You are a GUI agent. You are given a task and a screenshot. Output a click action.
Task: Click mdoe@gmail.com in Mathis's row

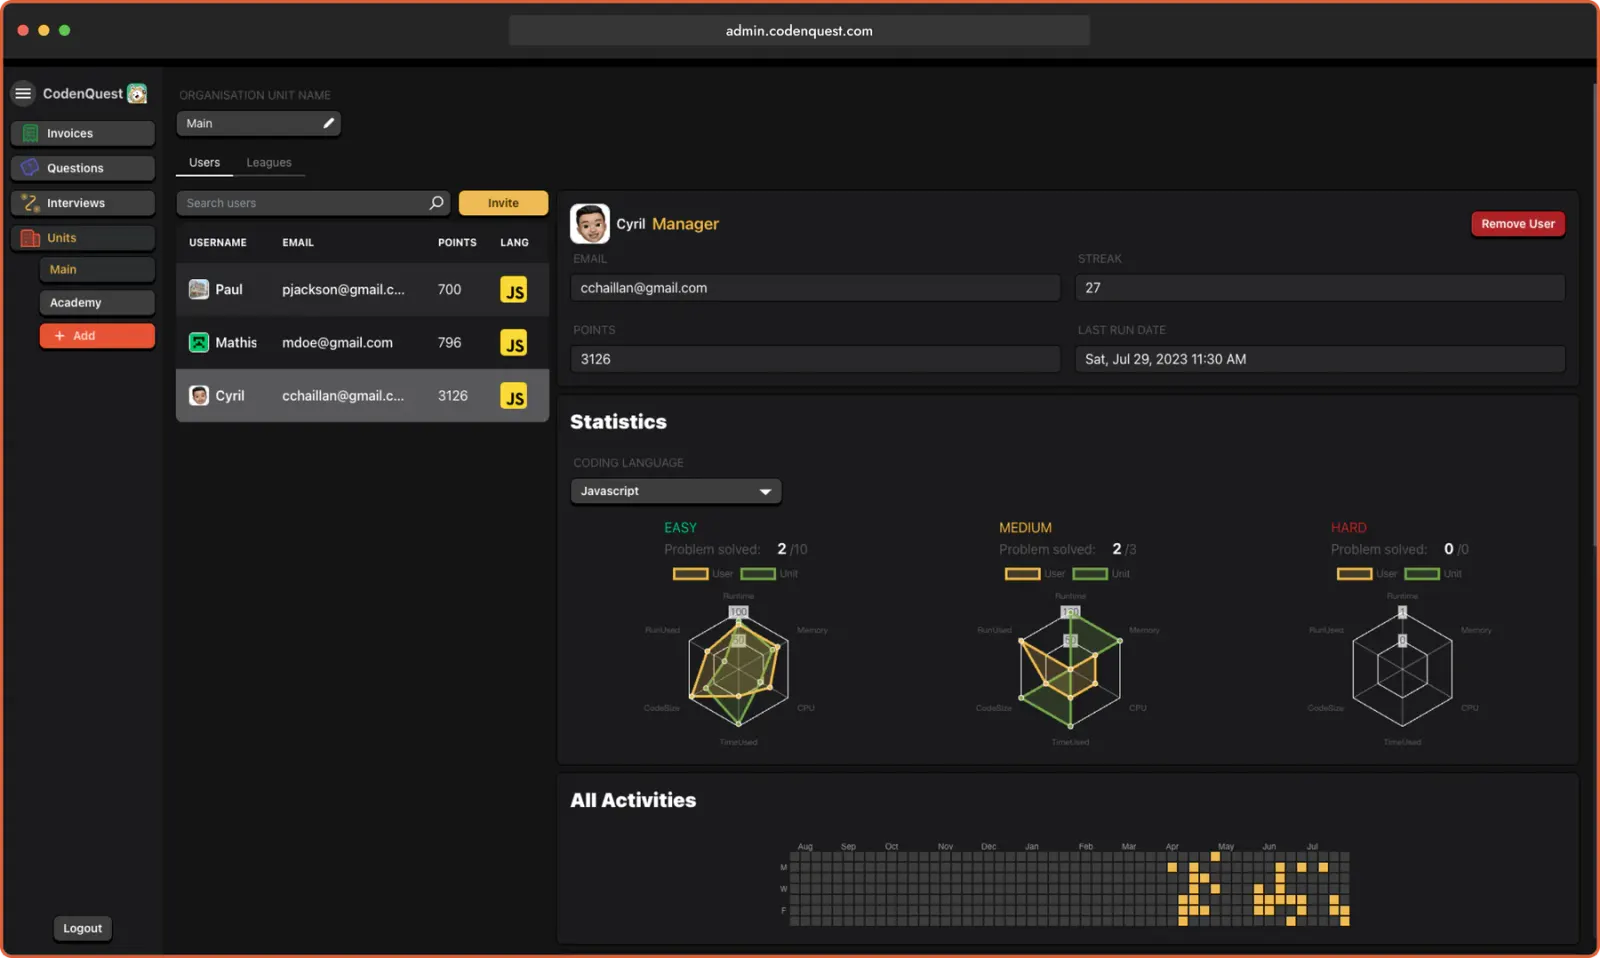[x=337, y=342]
